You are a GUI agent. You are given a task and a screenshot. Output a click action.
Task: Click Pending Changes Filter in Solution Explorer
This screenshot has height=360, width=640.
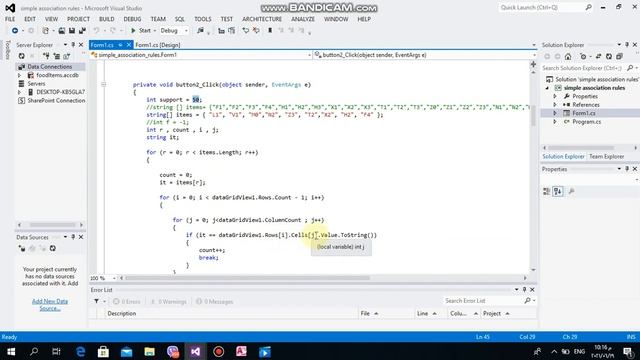tap(583, 56)
